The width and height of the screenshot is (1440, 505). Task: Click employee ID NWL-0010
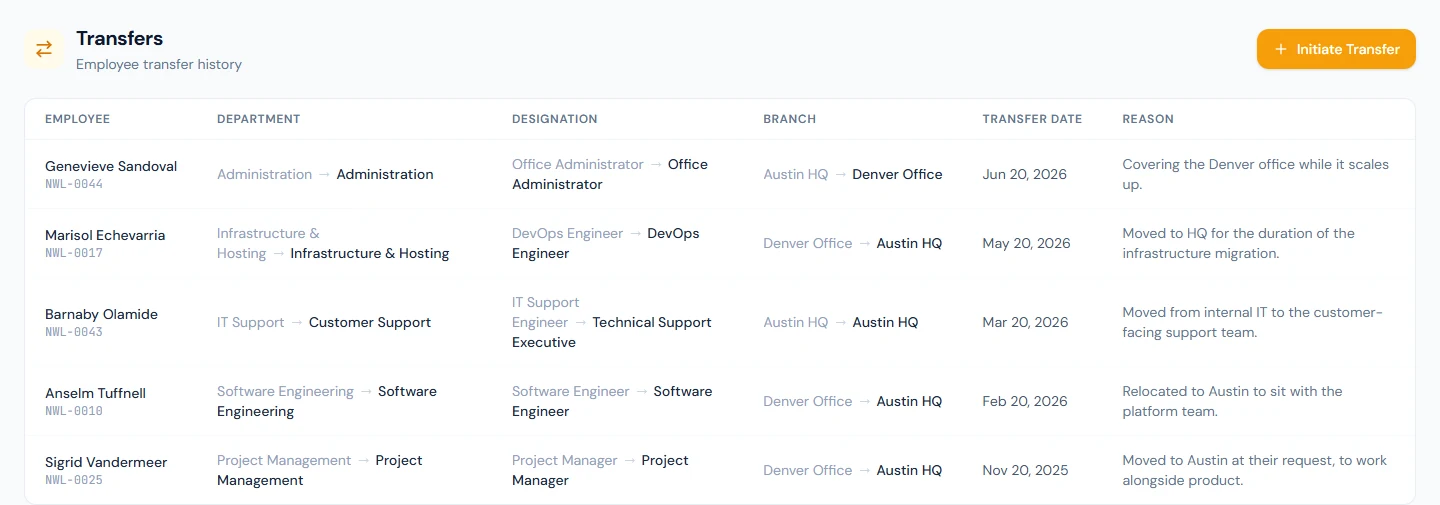[74, 411]
